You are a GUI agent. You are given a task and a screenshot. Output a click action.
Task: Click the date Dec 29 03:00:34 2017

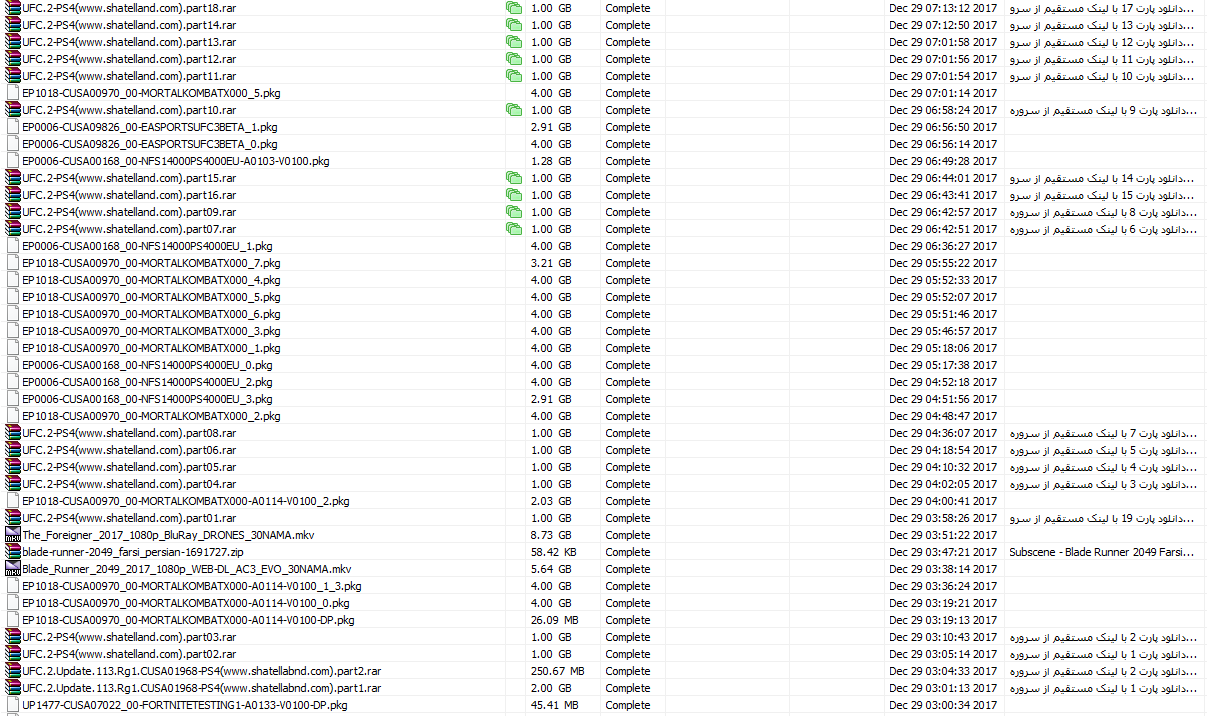pos(943,705)
